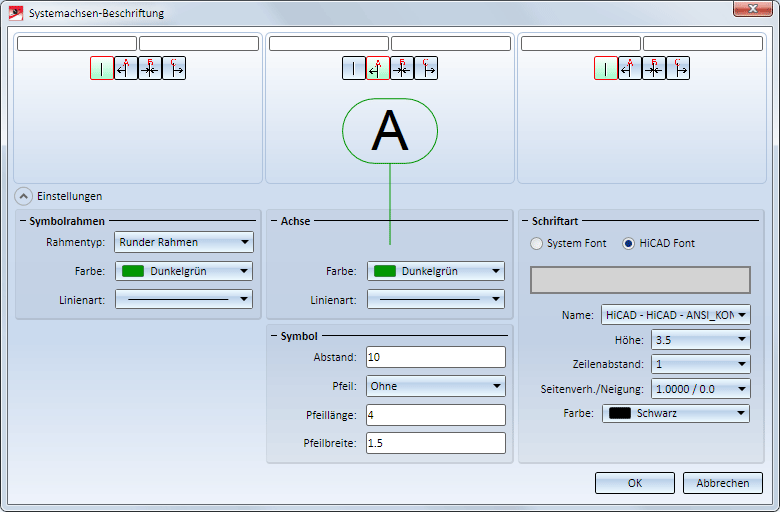Viewport: 780px width, 512px height.
Task: Choose centered 'B' label icon in left panel
Action: click(x=150, y=68)
